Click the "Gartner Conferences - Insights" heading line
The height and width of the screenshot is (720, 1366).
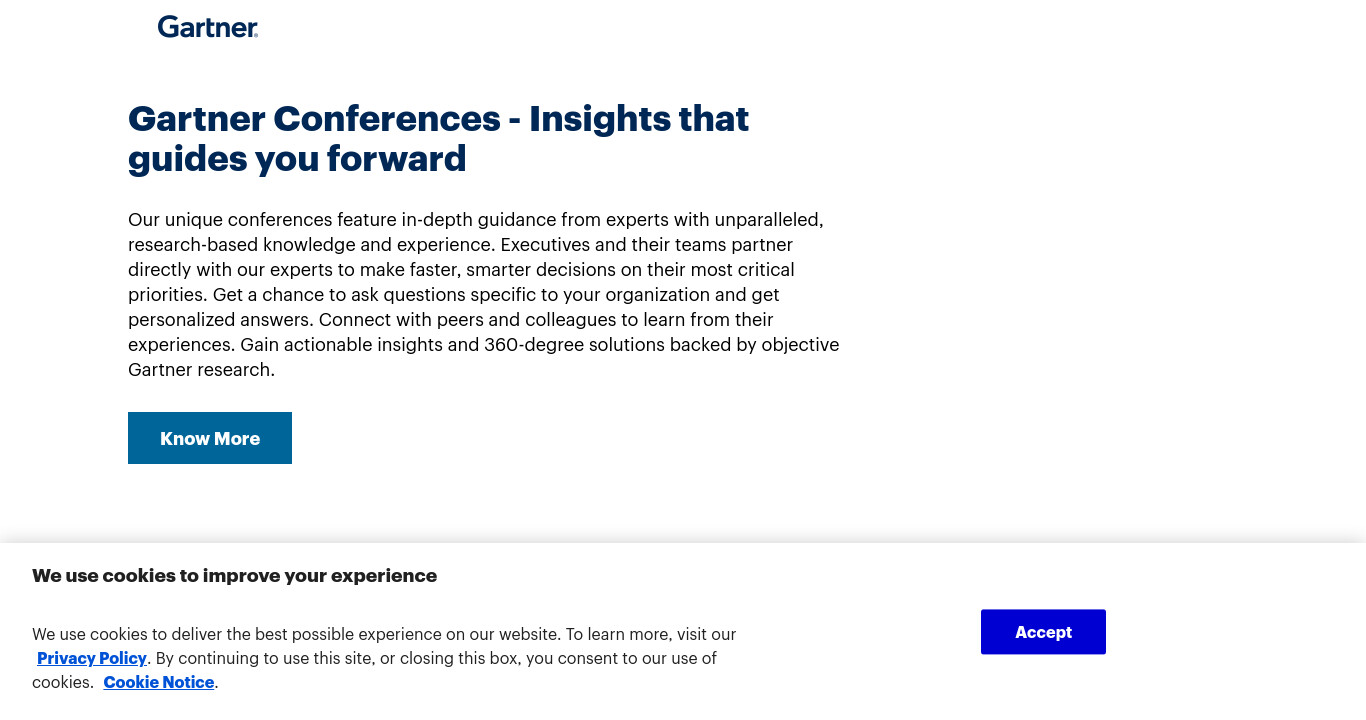pos(439,119)
